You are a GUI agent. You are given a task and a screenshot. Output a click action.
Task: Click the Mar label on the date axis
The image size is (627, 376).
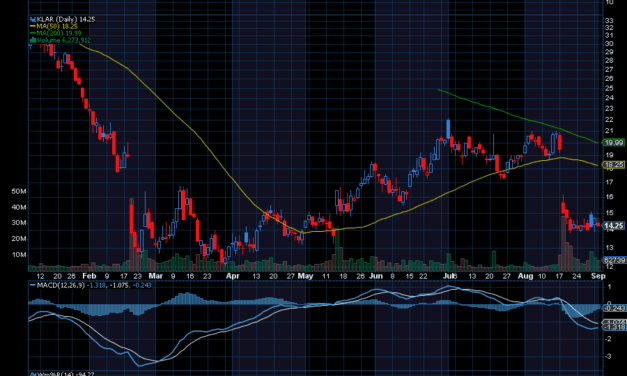click(x=156, y=276)
